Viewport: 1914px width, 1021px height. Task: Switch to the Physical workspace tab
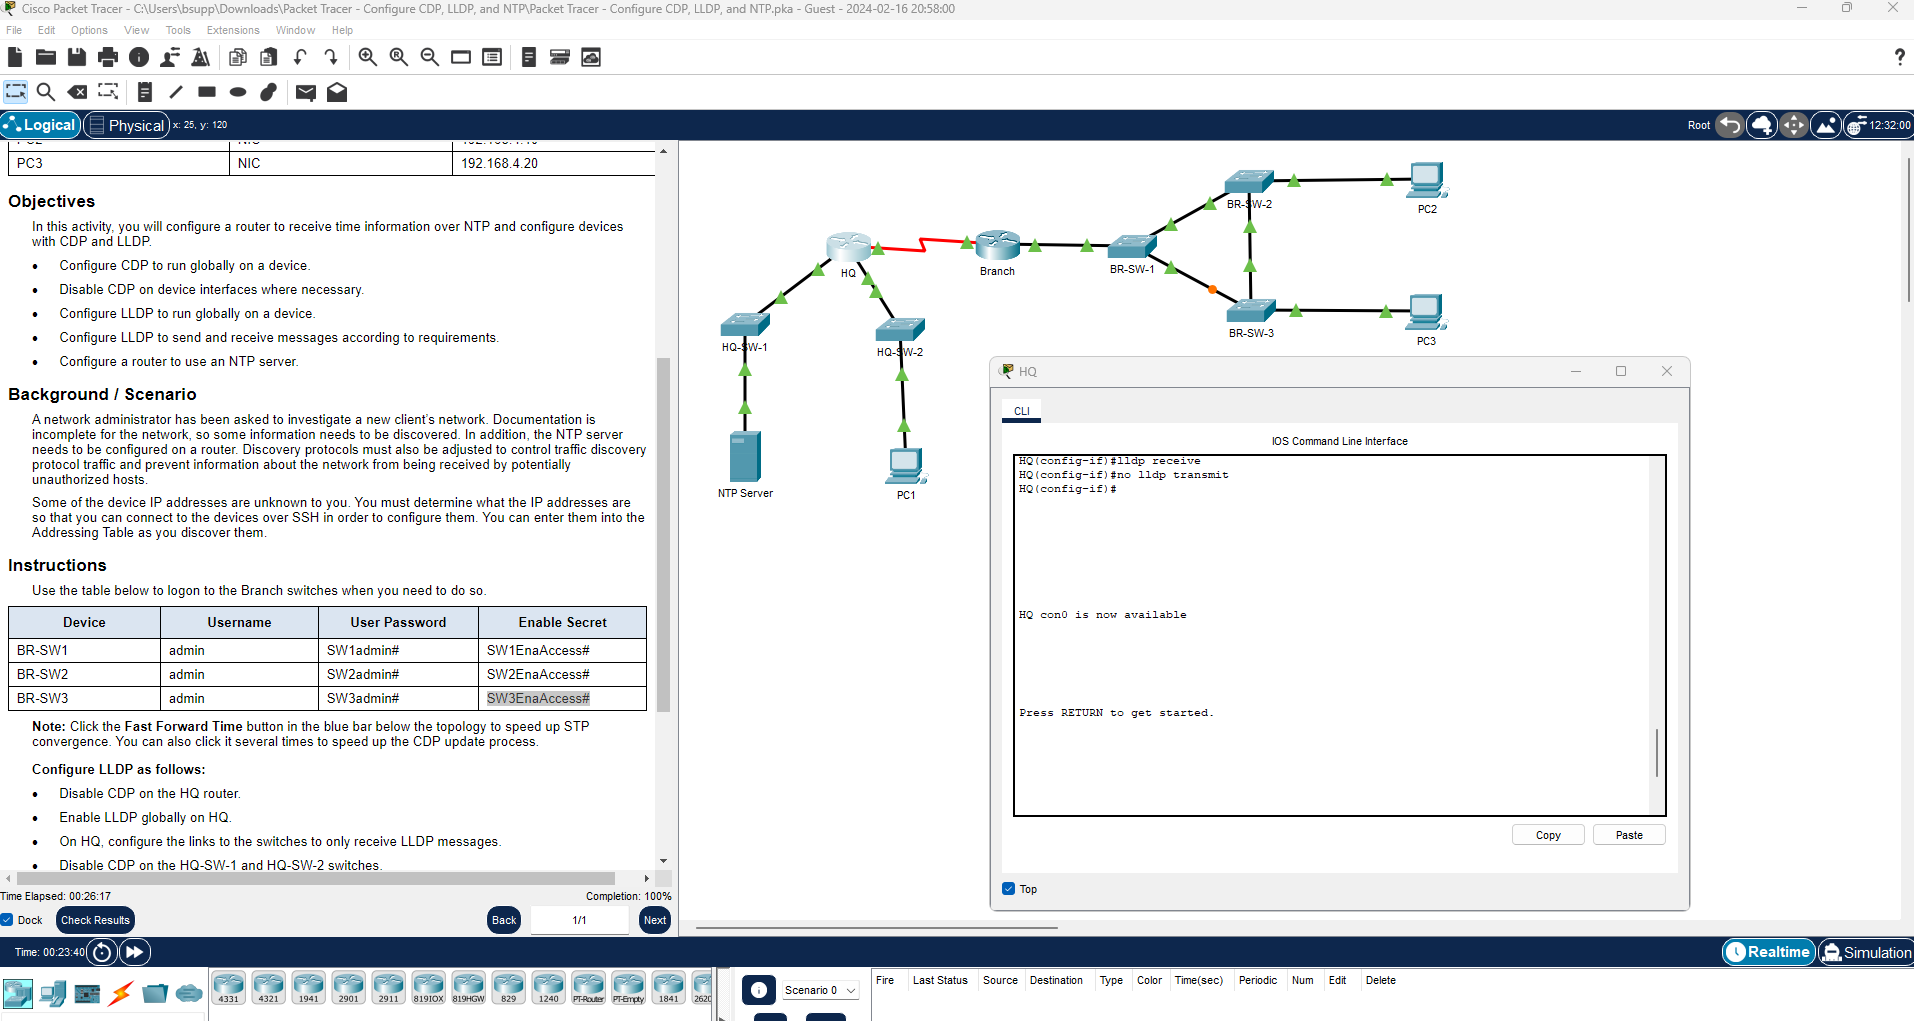(x=127, y=125)
